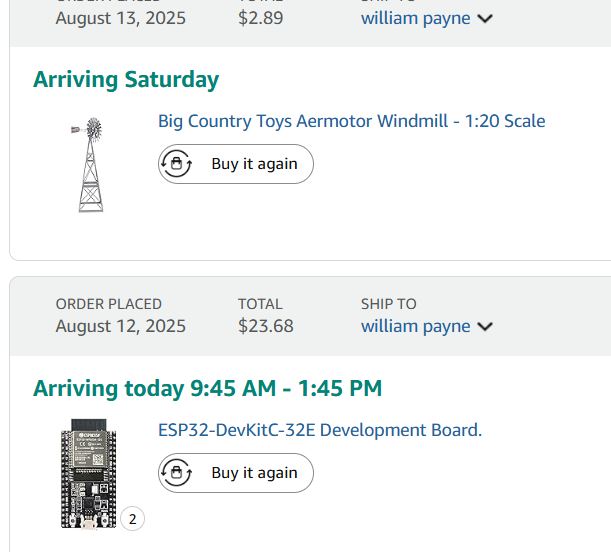Click the August 13, 2025 order date

coord(121,18)
